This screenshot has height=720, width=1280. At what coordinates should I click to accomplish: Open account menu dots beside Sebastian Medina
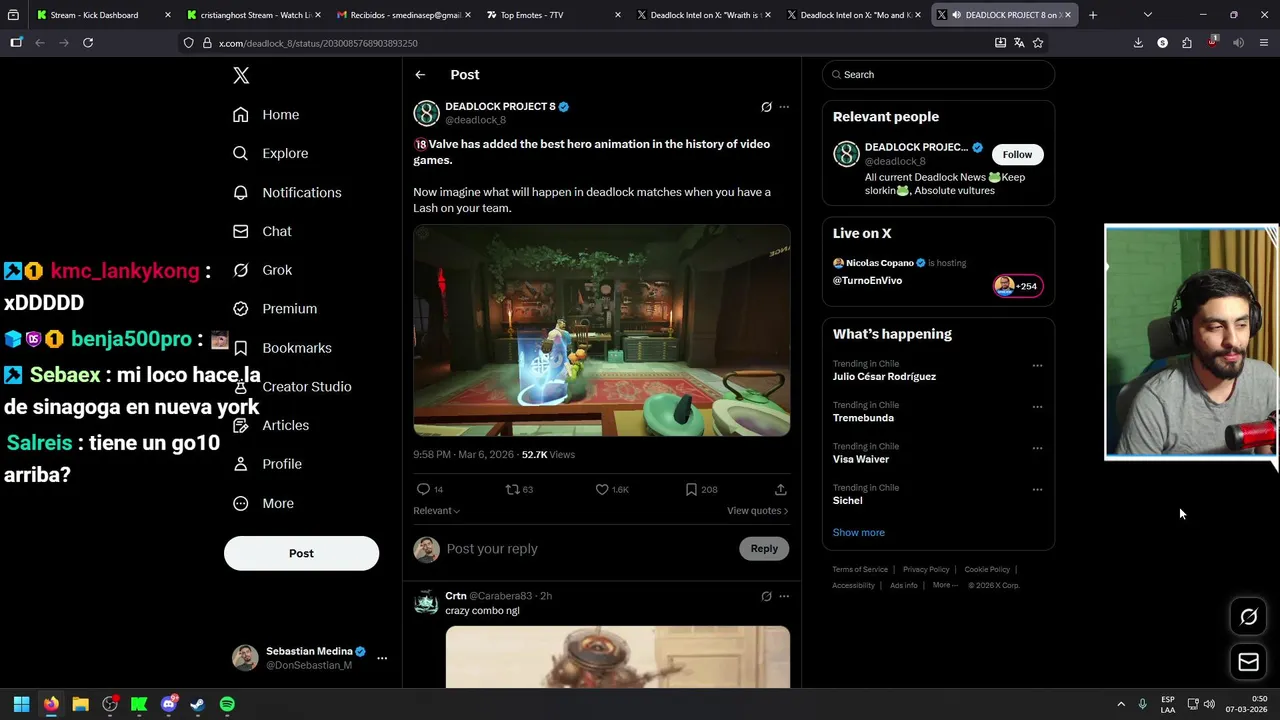point(382,658)
